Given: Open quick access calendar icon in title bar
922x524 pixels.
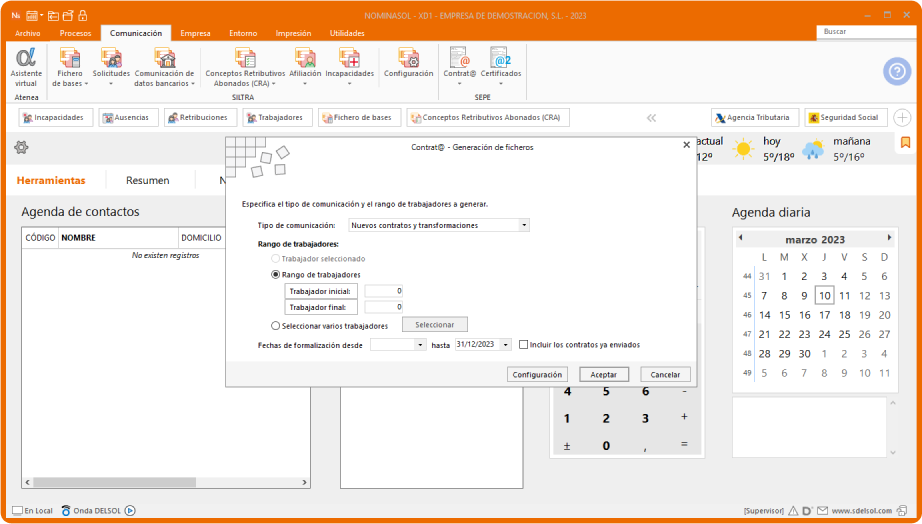Looking at the screenshot, I should 32,15.
